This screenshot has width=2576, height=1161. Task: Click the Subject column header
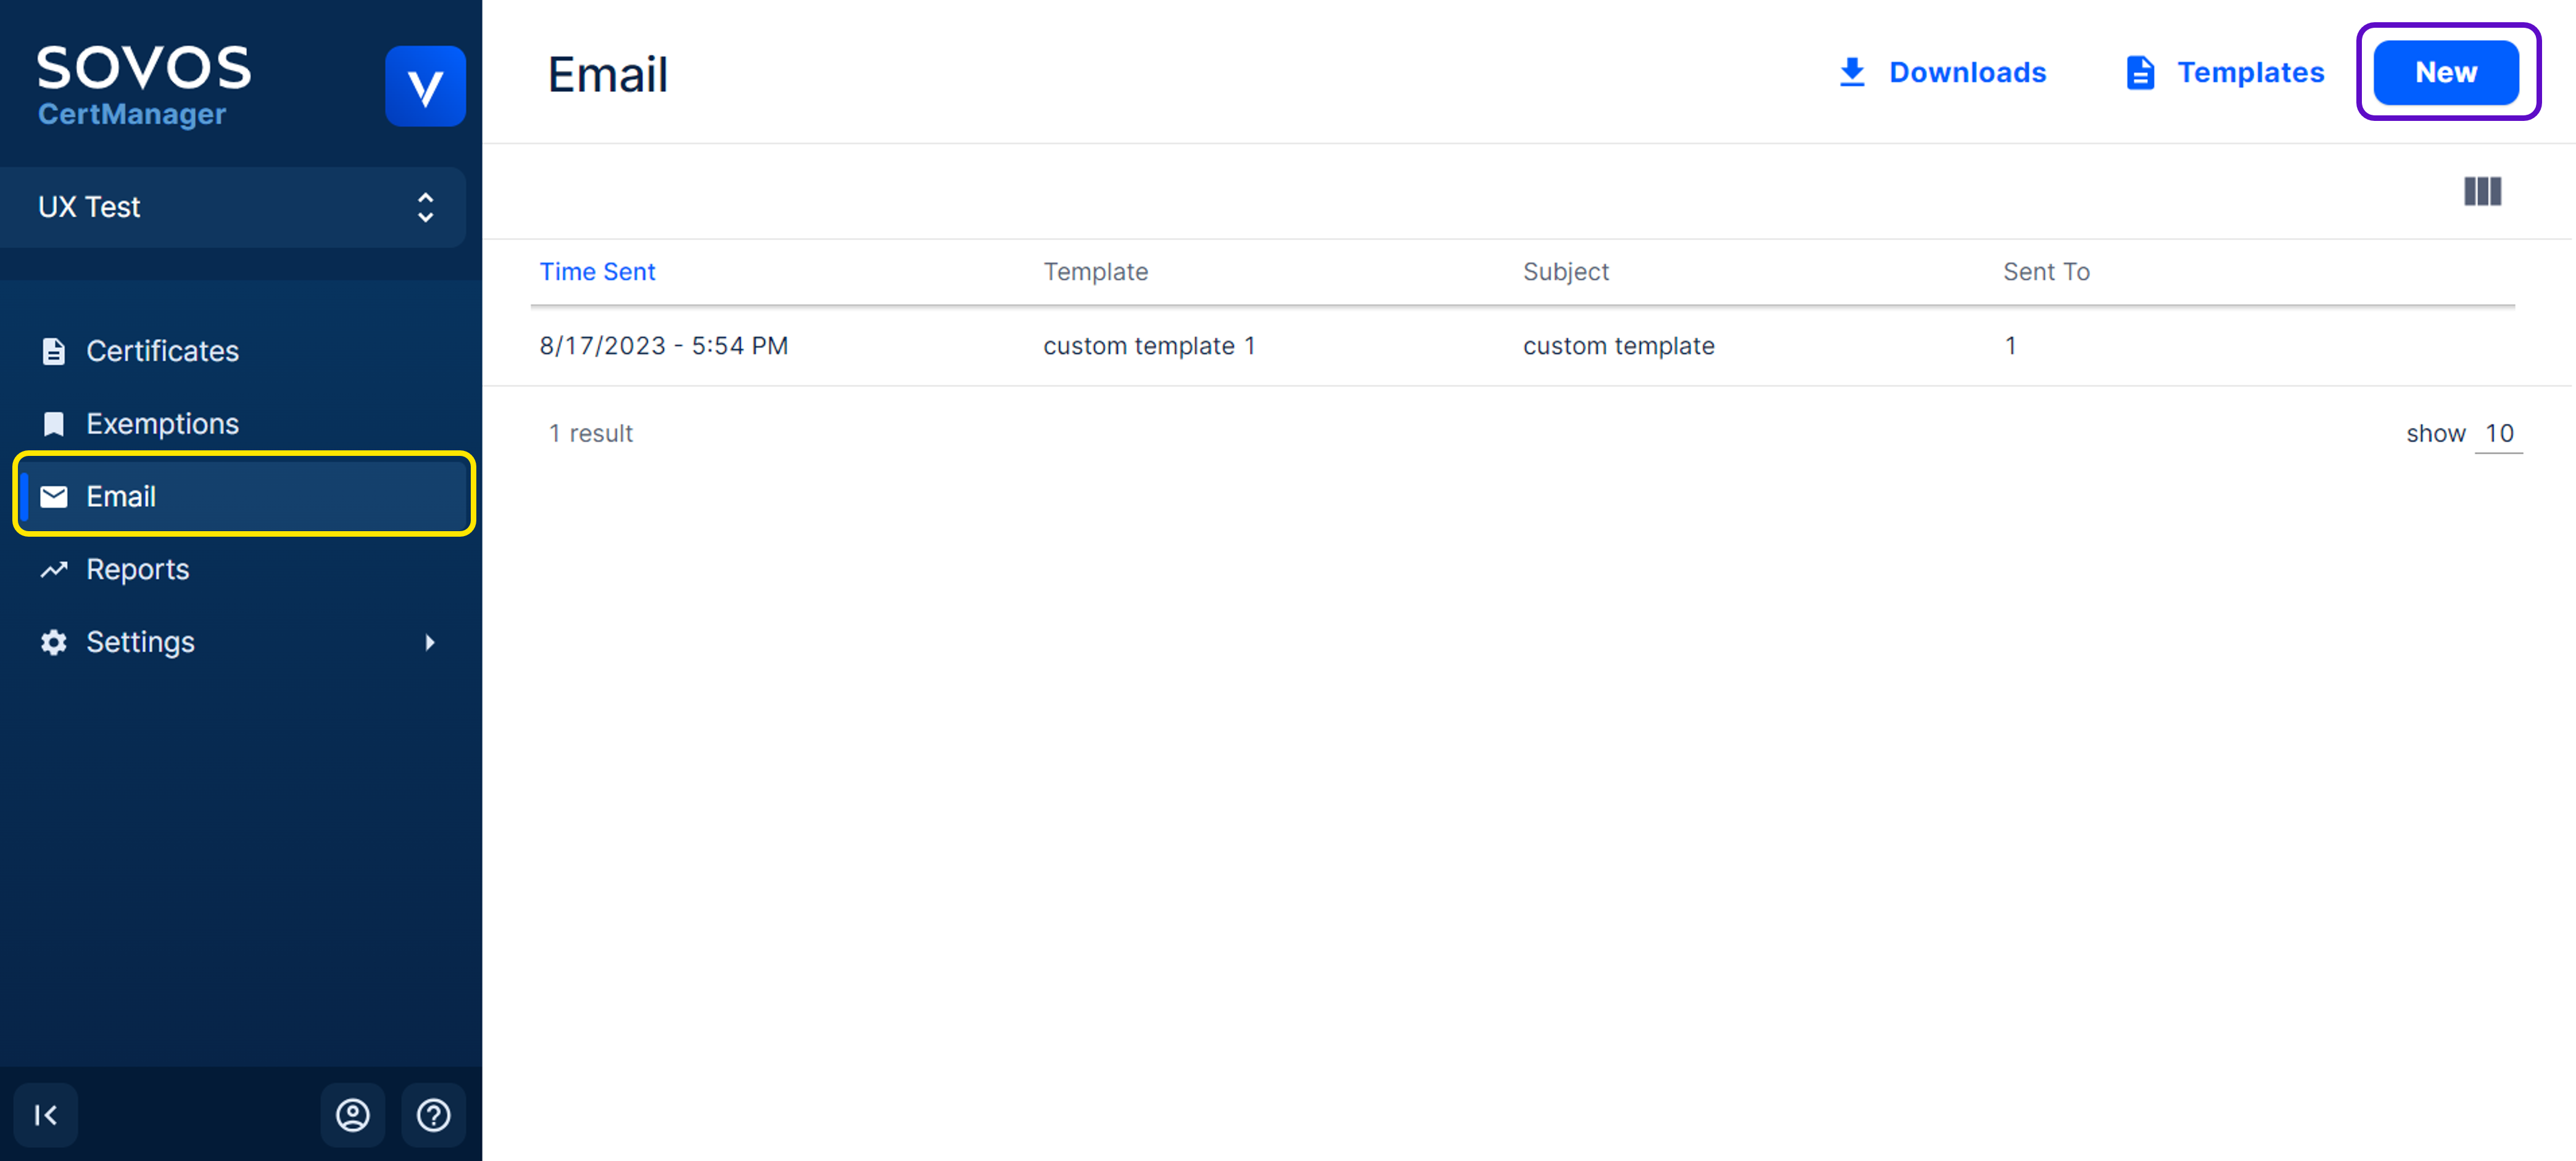pyautogui.click(x=1565, y=271)
